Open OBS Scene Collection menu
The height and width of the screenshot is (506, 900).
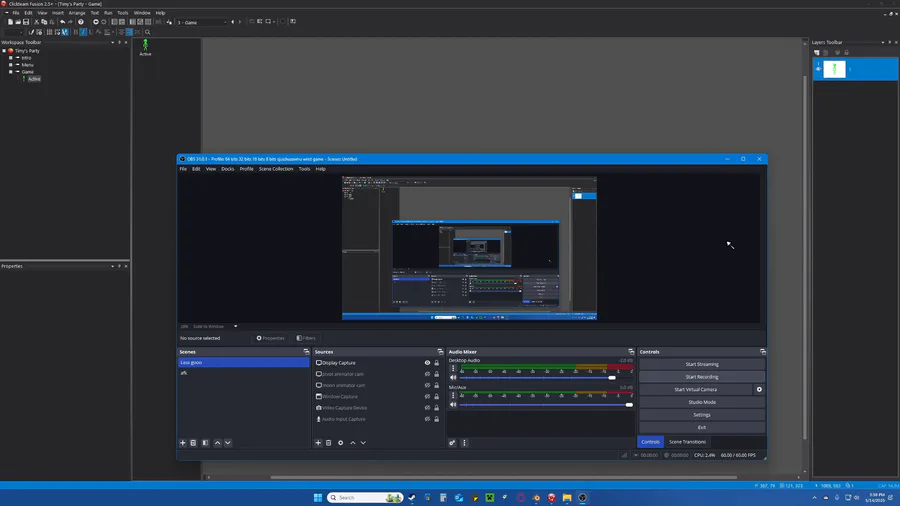click(x=276, y=169)
